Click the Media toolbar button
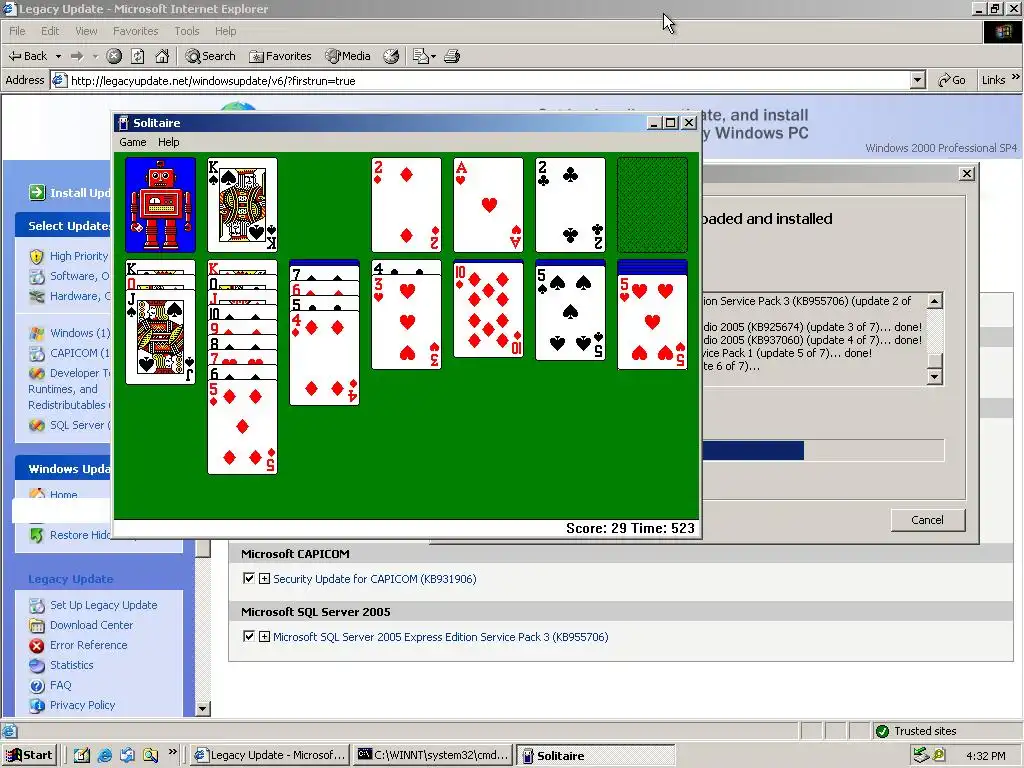Image resolution: width=1024 pixels, height=768 pixels. 348,56
